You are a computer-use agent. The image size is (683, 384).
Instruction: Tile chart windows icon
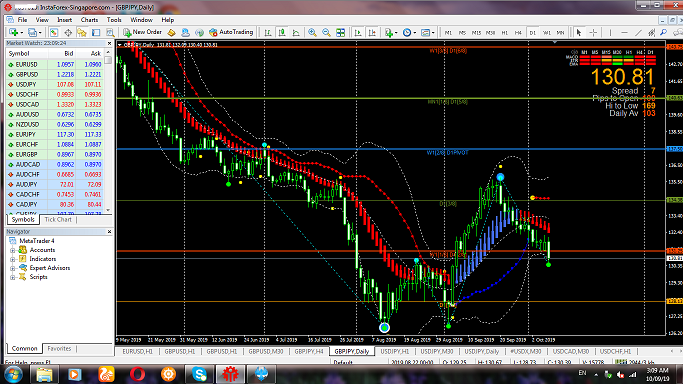[x=341, y=33]
